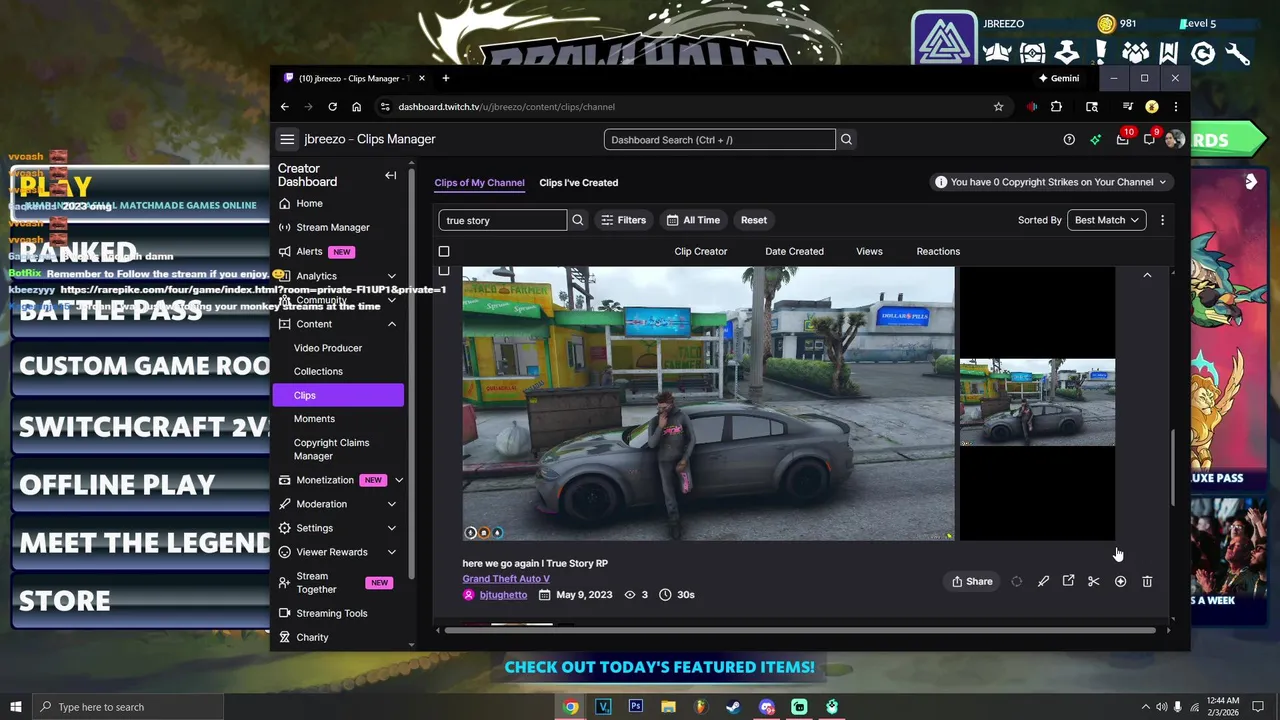Open the three-dot options beside Sorted By
This screenshot has height=720, width=1280.
1162,220
